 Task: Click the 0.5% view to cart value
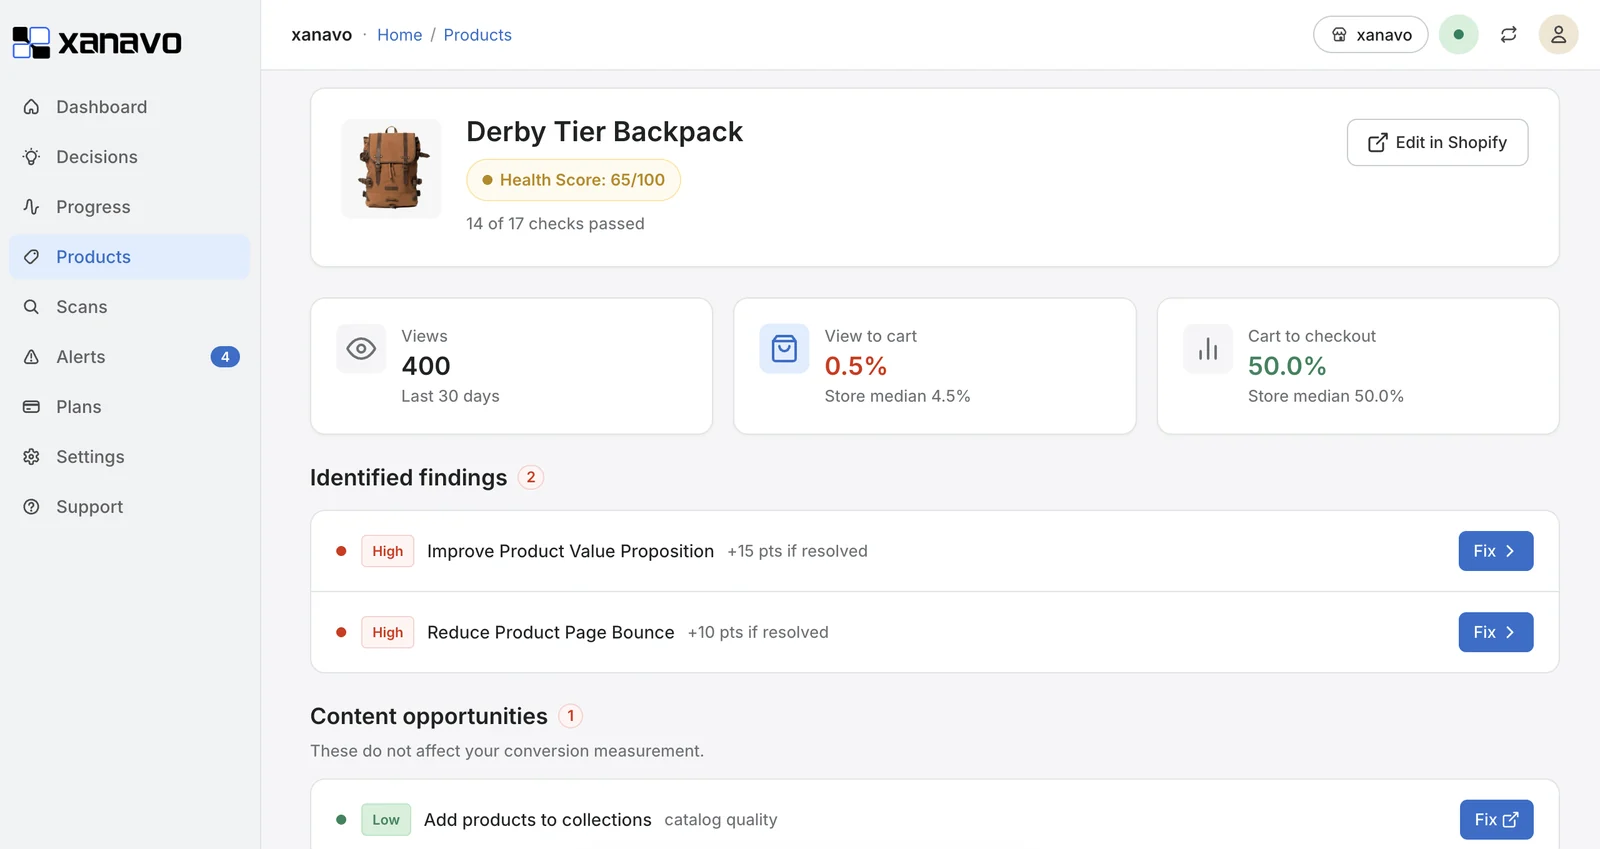[x=856, y=366]
